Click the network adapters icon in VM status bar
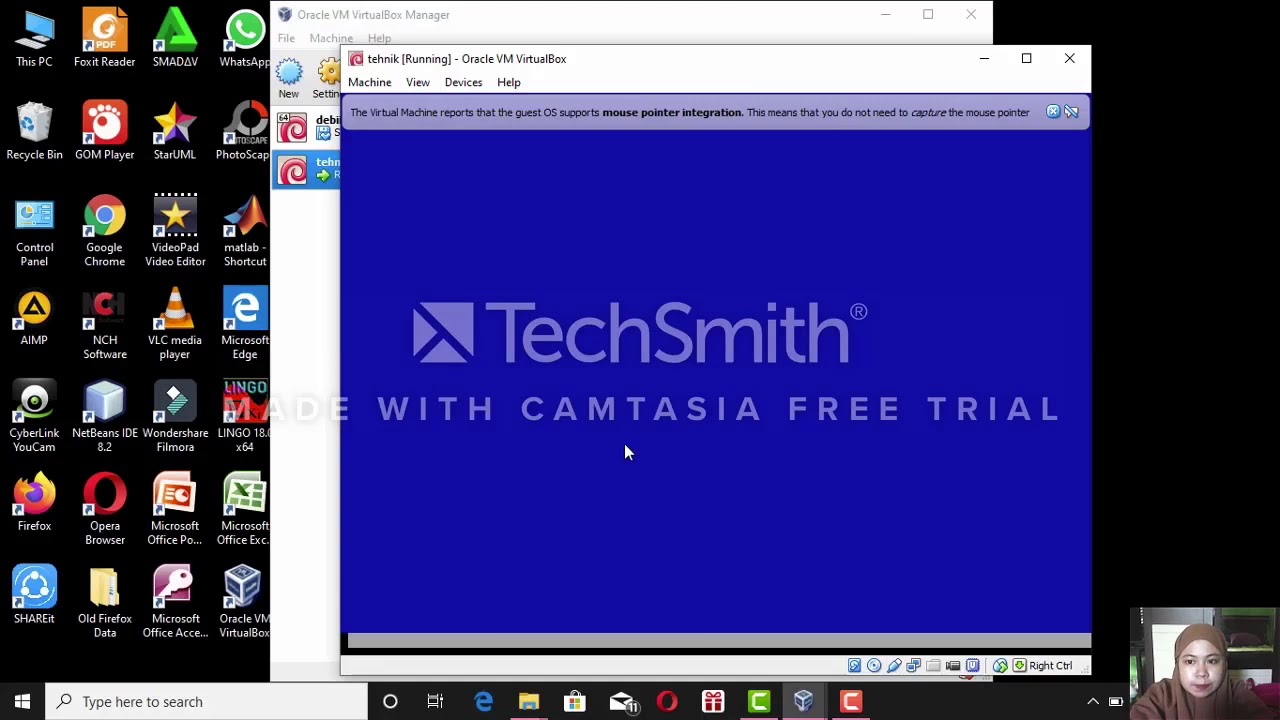1280x720 pixels. [914, 666]
